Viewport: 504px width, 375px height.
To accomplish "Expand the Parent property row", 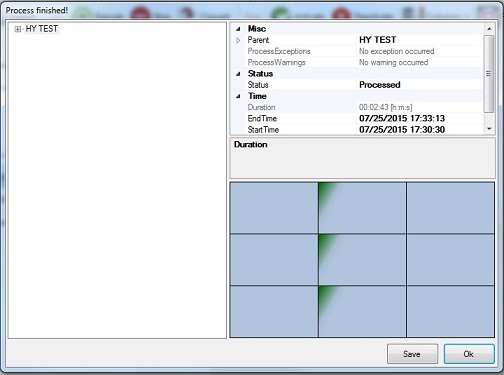I will click(238, 40).
